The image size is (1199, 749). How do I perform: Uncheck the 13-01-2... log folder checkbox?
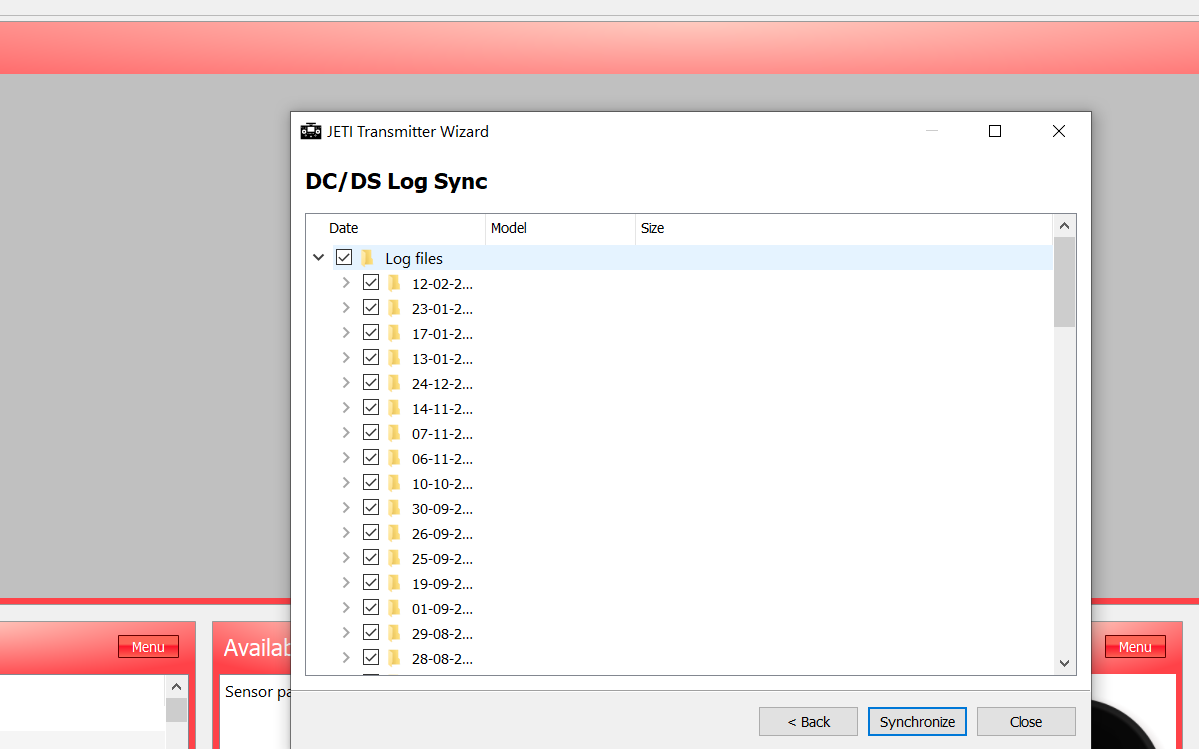point(371,358)
